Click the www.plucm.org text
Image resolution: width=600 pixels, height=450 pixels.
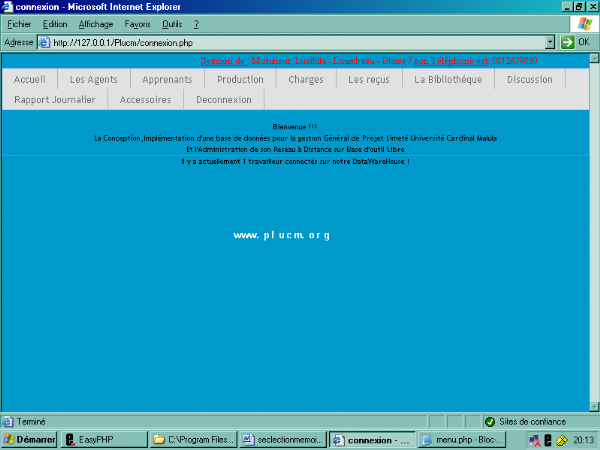(x=282, y=235)
